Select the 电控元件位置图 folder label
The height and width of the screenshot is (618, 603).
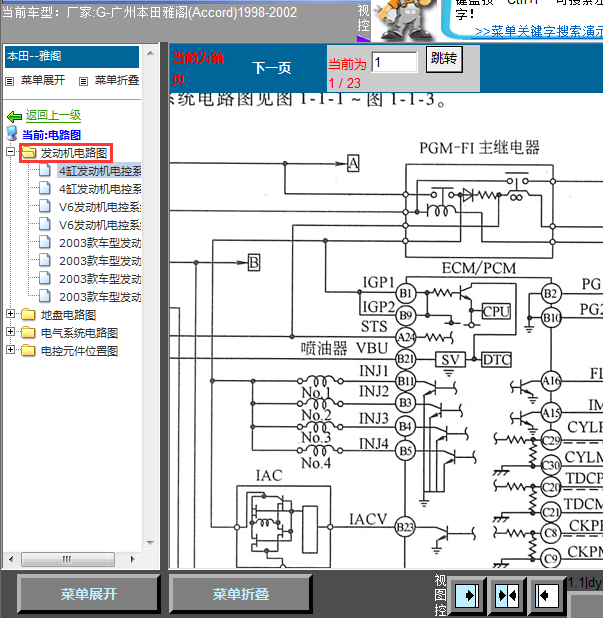point(79,351)
